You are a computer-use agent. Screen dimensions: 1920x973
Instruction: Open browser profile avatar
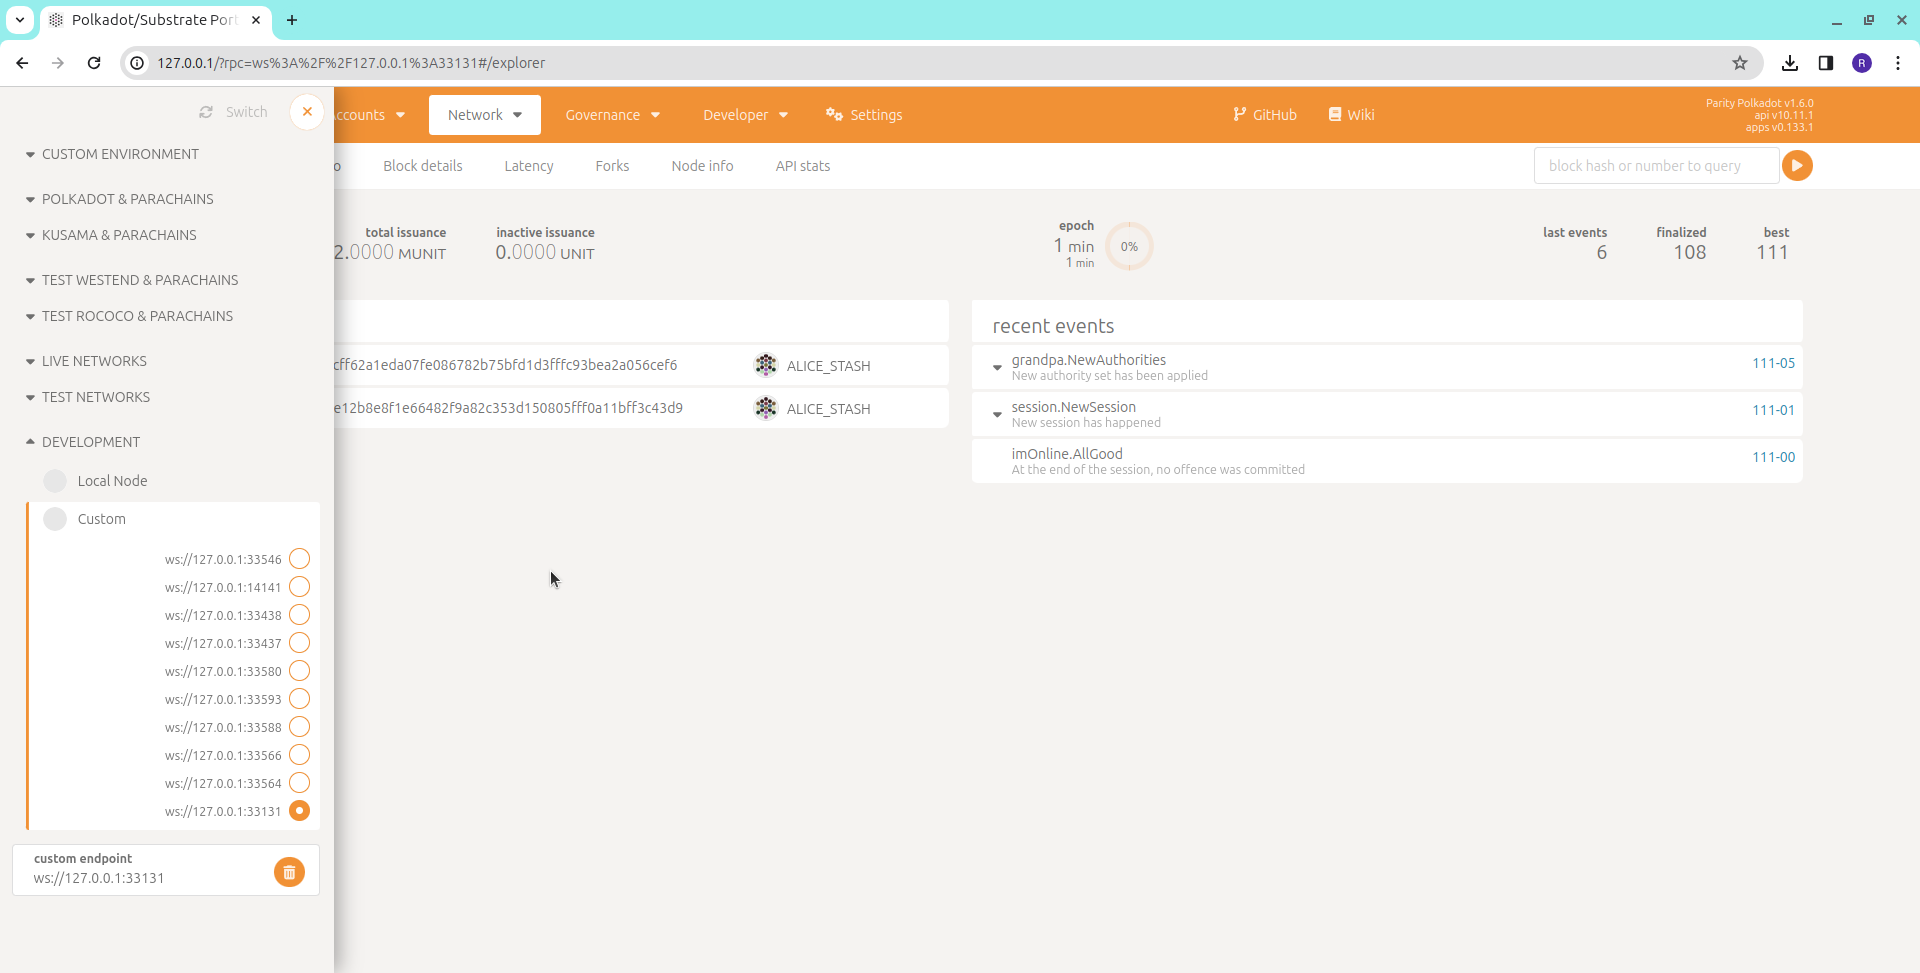(1862, 63)
